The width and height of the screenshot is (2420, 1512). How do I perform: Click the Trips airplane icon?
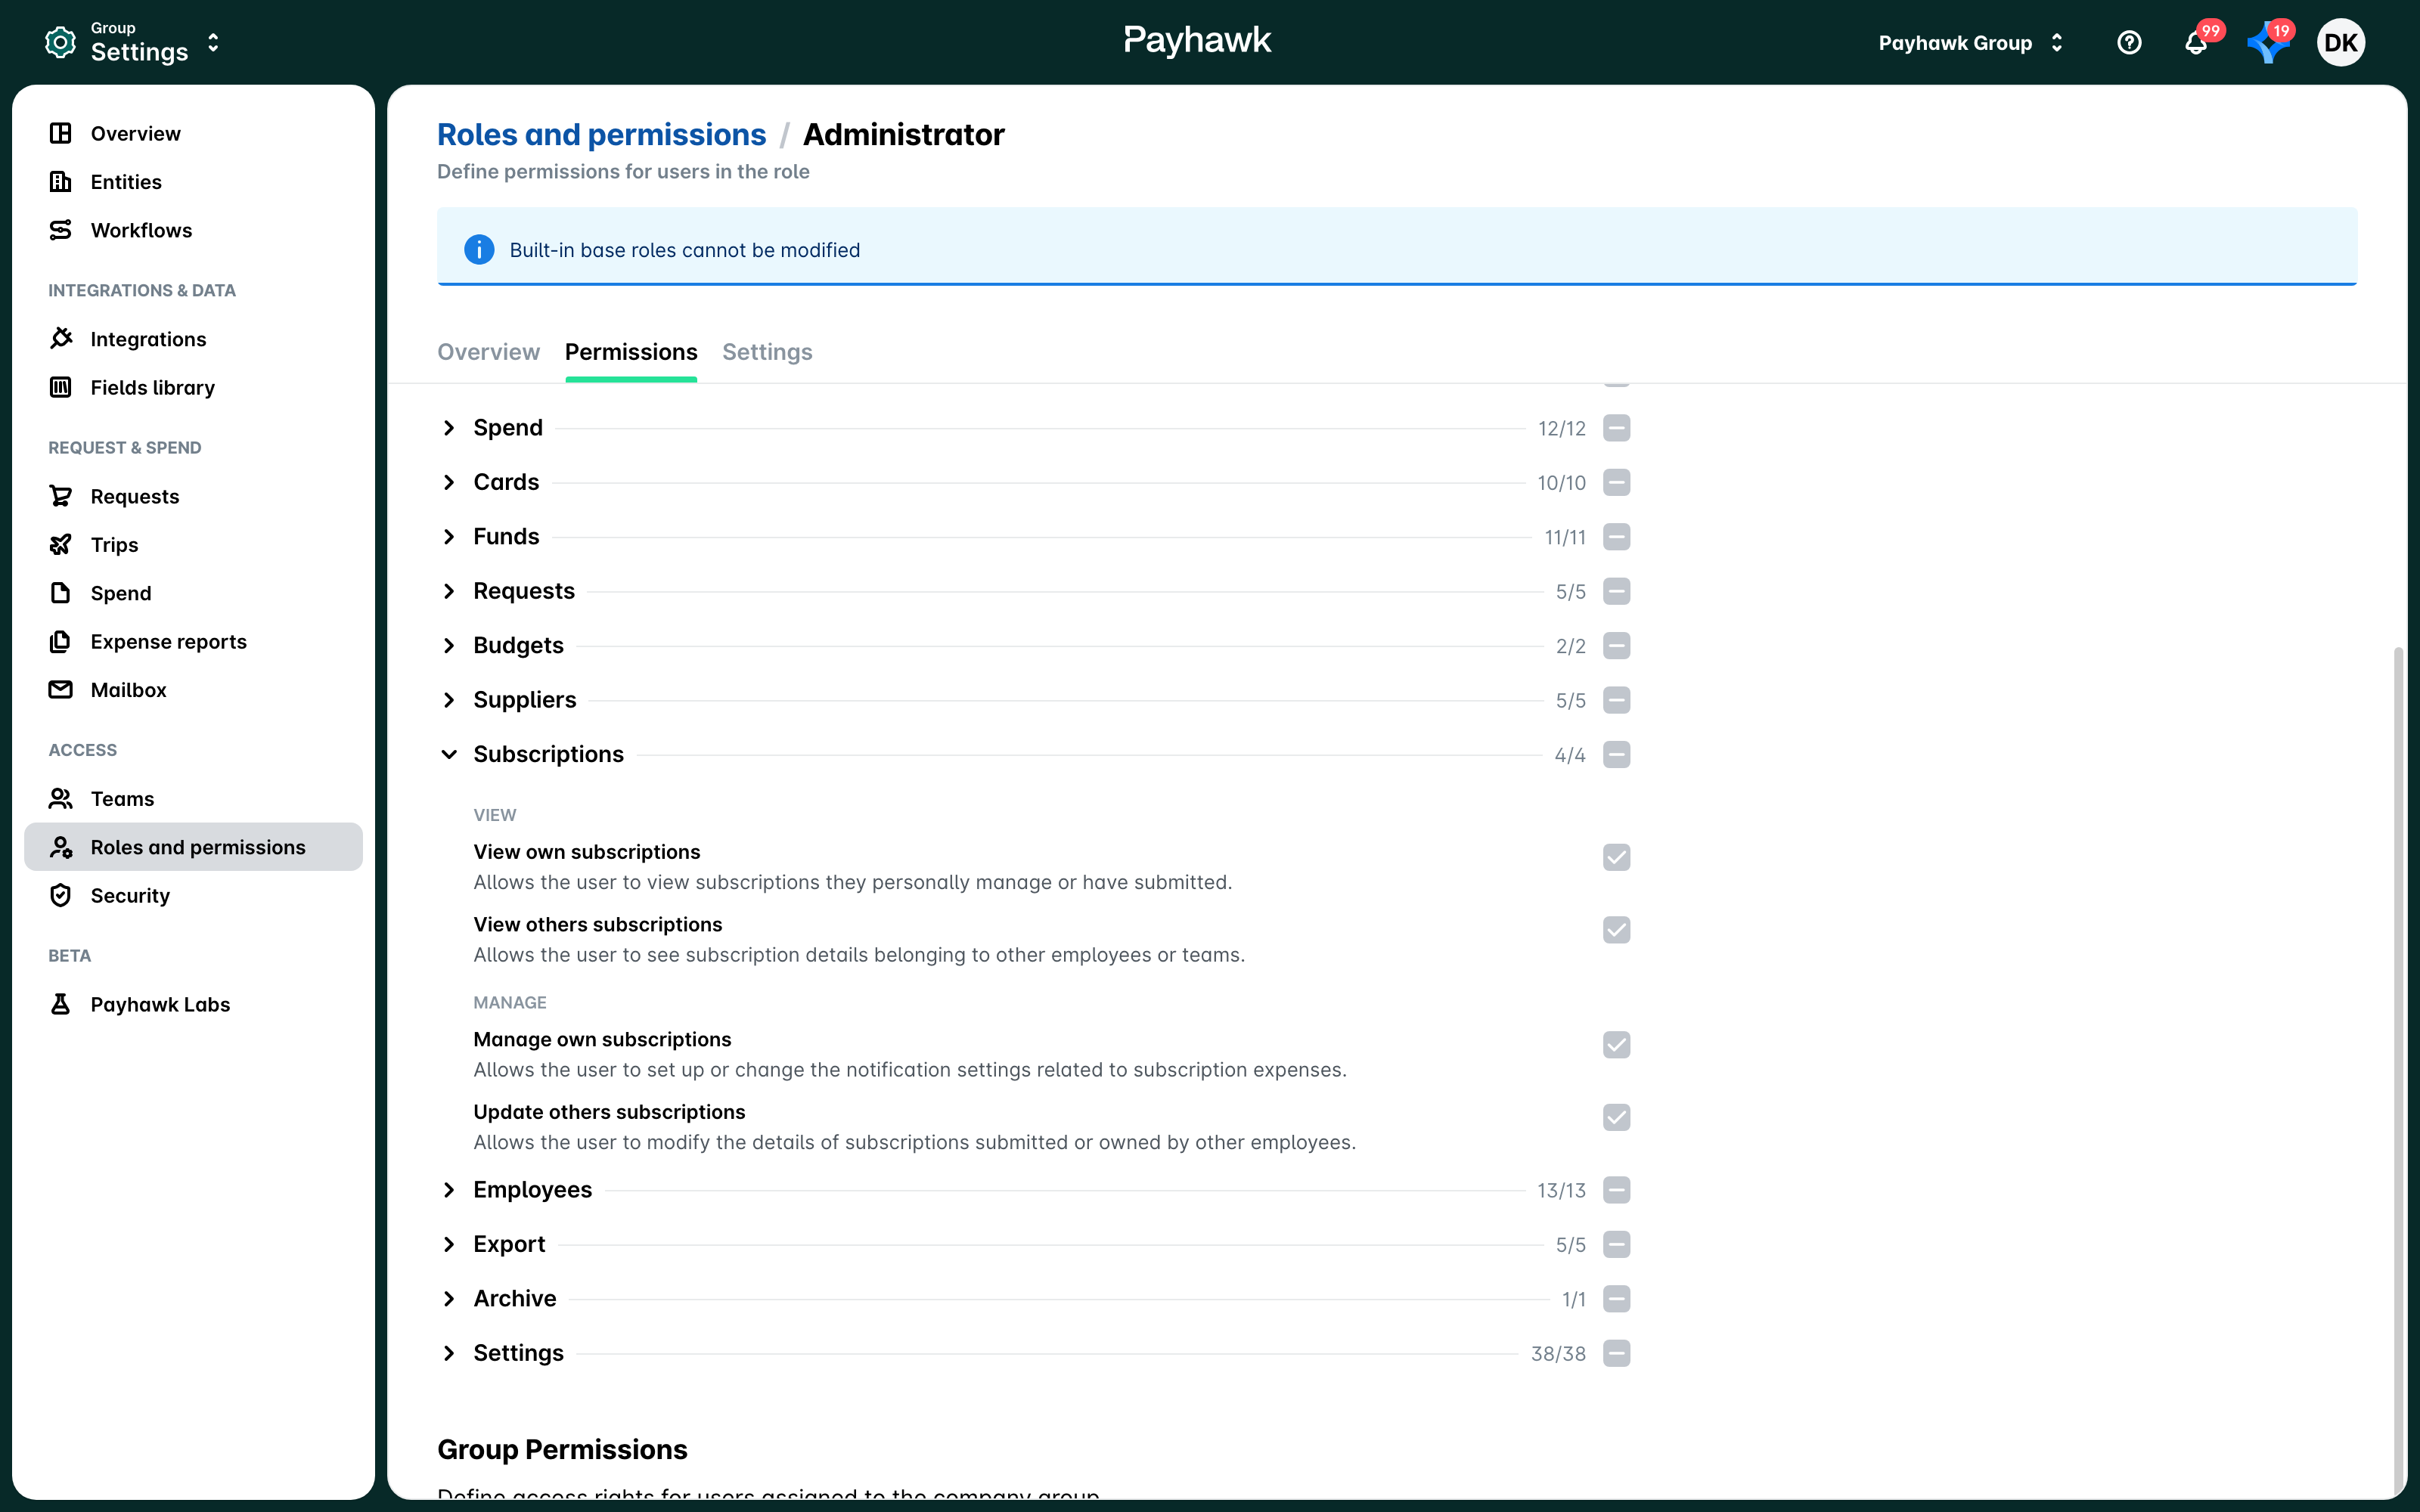(x=61, y=544)
